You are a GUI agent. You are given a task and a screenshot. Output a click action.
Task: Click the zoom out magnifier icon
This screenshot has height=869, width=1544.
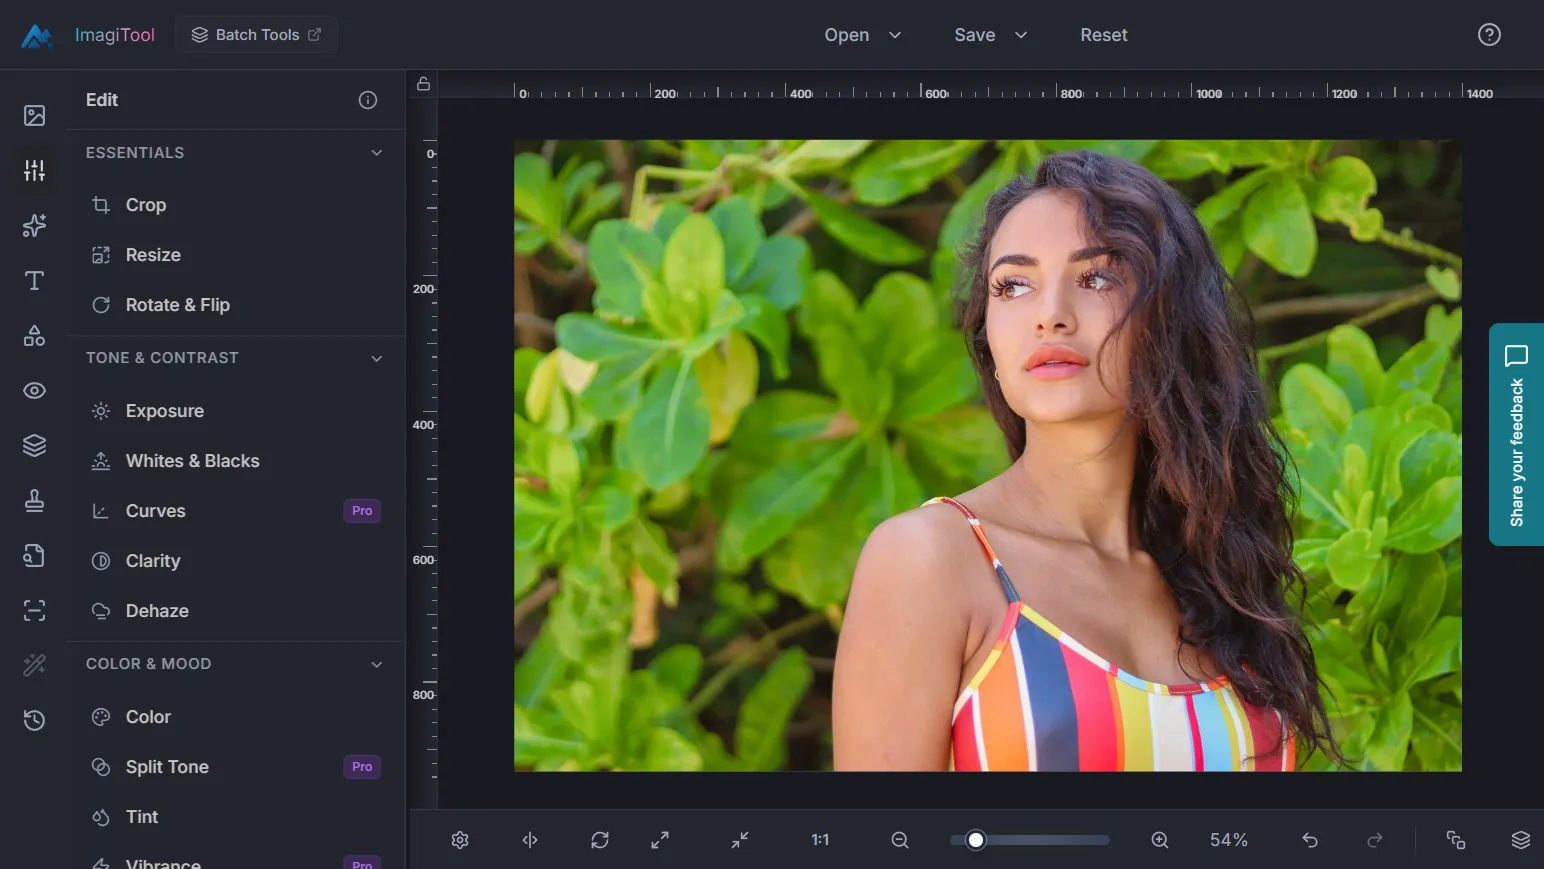900,840
